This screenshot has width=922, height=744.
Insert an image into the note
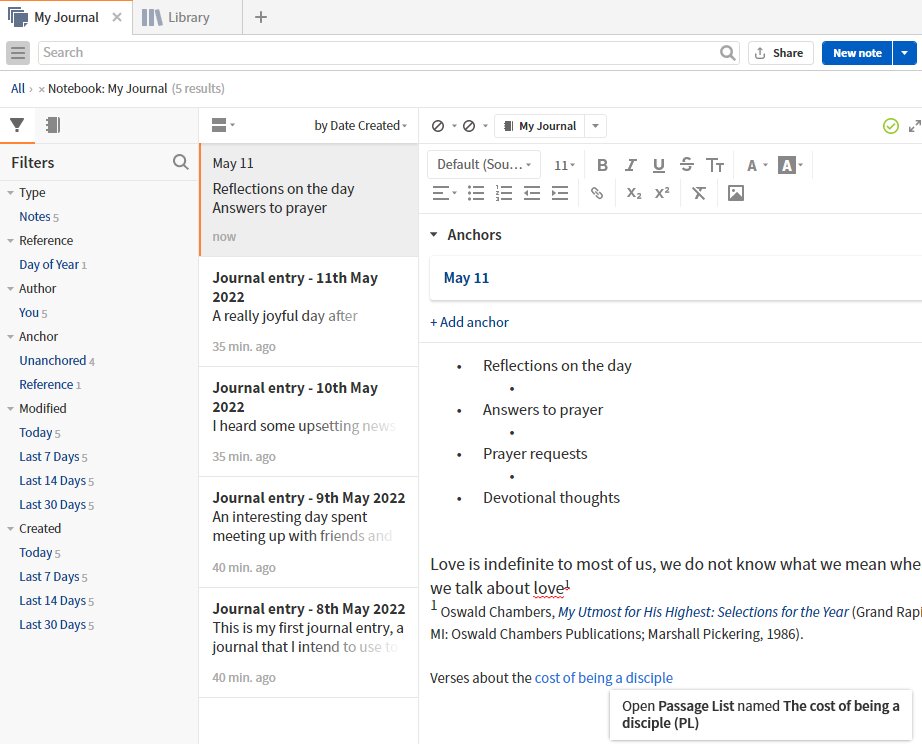[736, 193]
